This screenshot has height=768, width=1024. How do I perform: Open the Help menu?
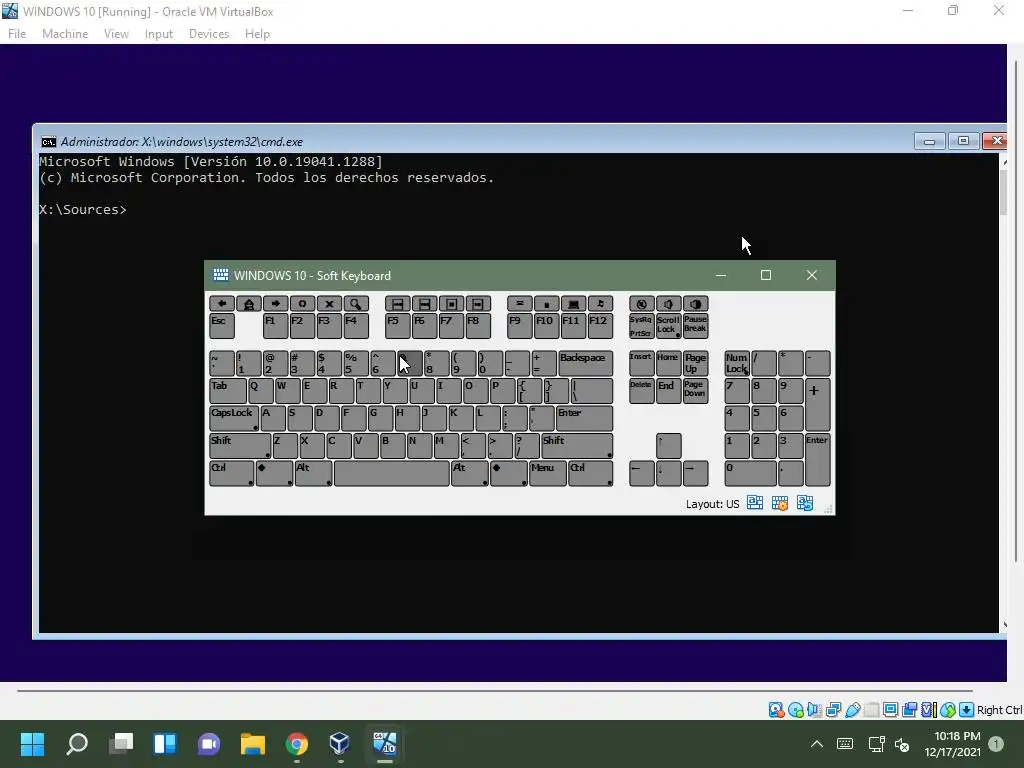tap(257, 34)
